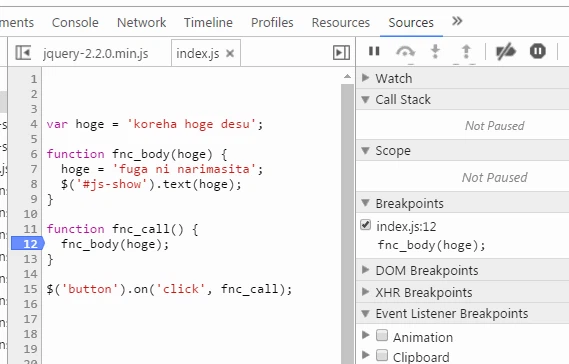Screen dimensions: 569x364
Task: Click the Watch section label
Action: (x=394, y=78)
